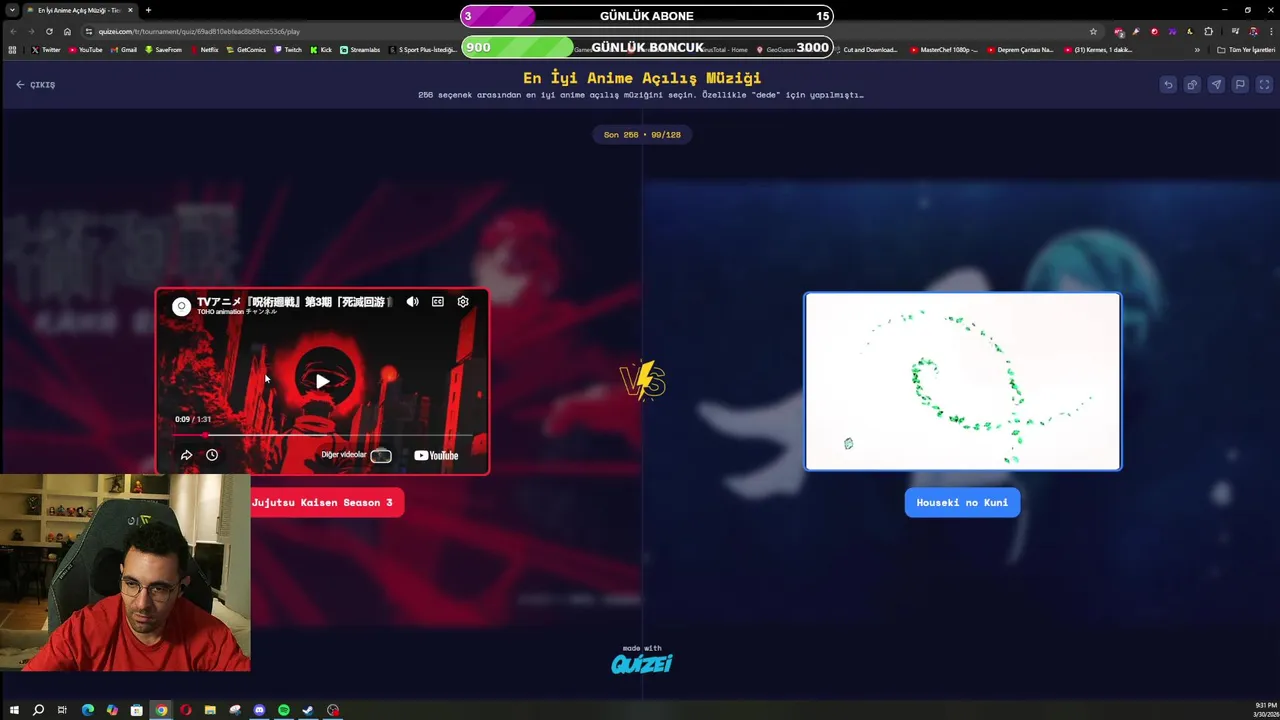The height and width of the screenshot is (720, 1280).
Task: Seek on the YouTube progress bar
Action: tap(322, 435)
